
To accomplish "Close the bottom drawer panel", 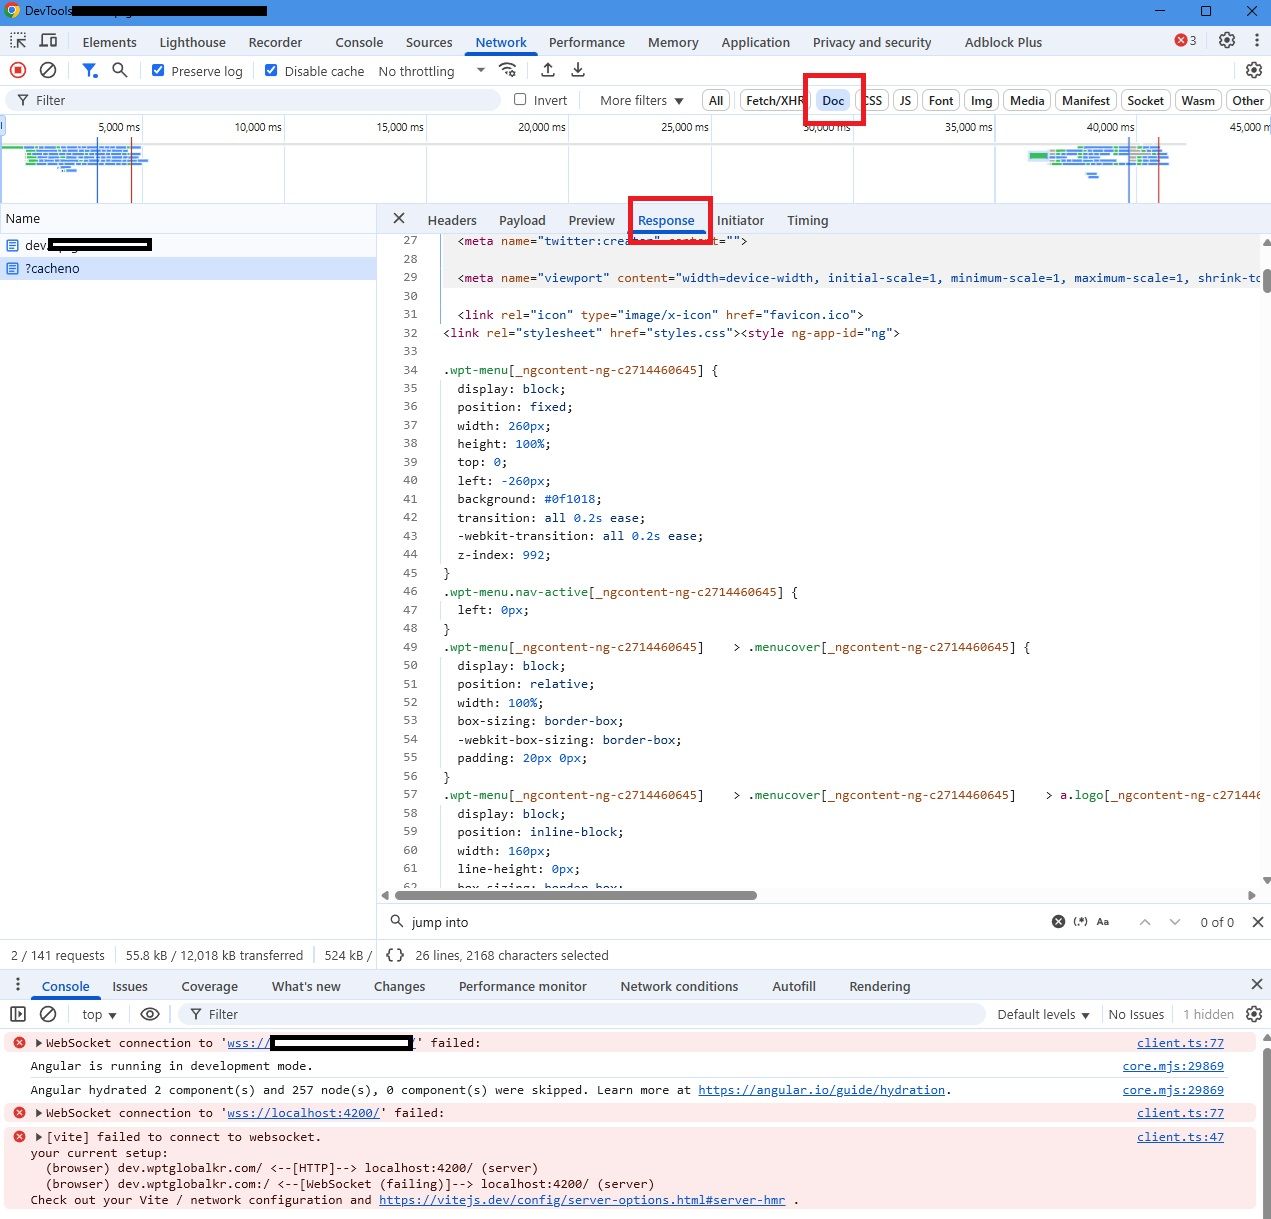I will 1257,985.
